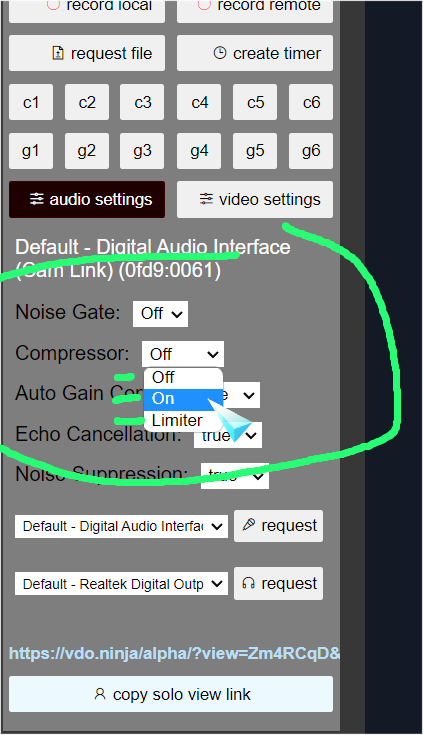Click the request file button
Image resolution: width=423 pixels, height=735 pixels.
87,53
